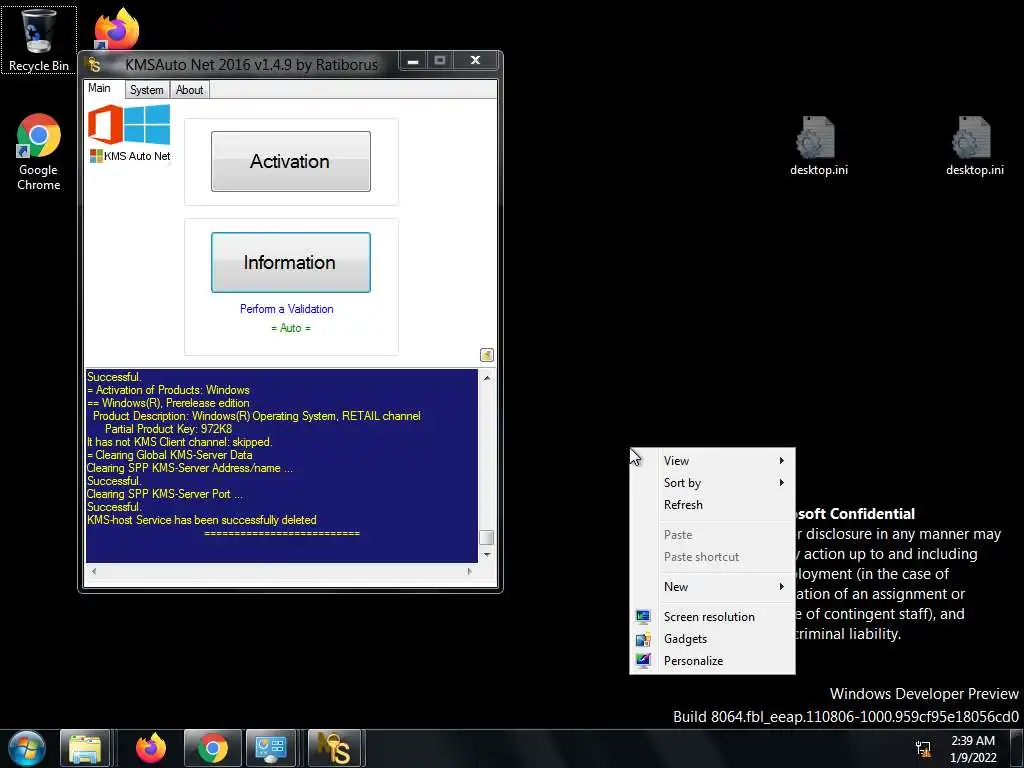Click the KMSAuto title bar app icon
1024x768 pixels.
point(95,64)
